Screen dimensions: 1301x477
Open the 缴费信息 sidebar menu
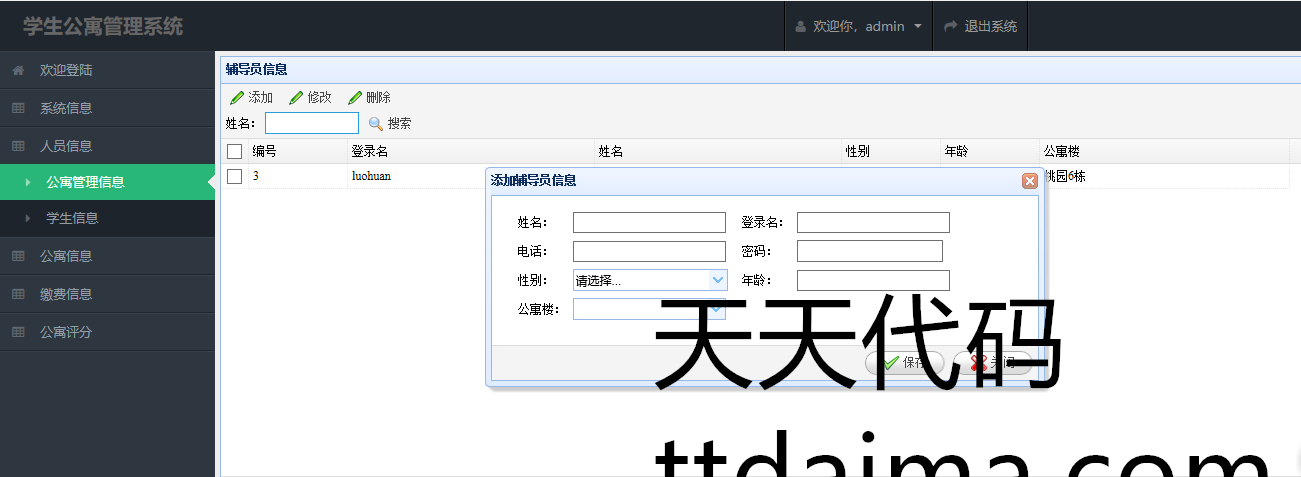click(66, 294)
